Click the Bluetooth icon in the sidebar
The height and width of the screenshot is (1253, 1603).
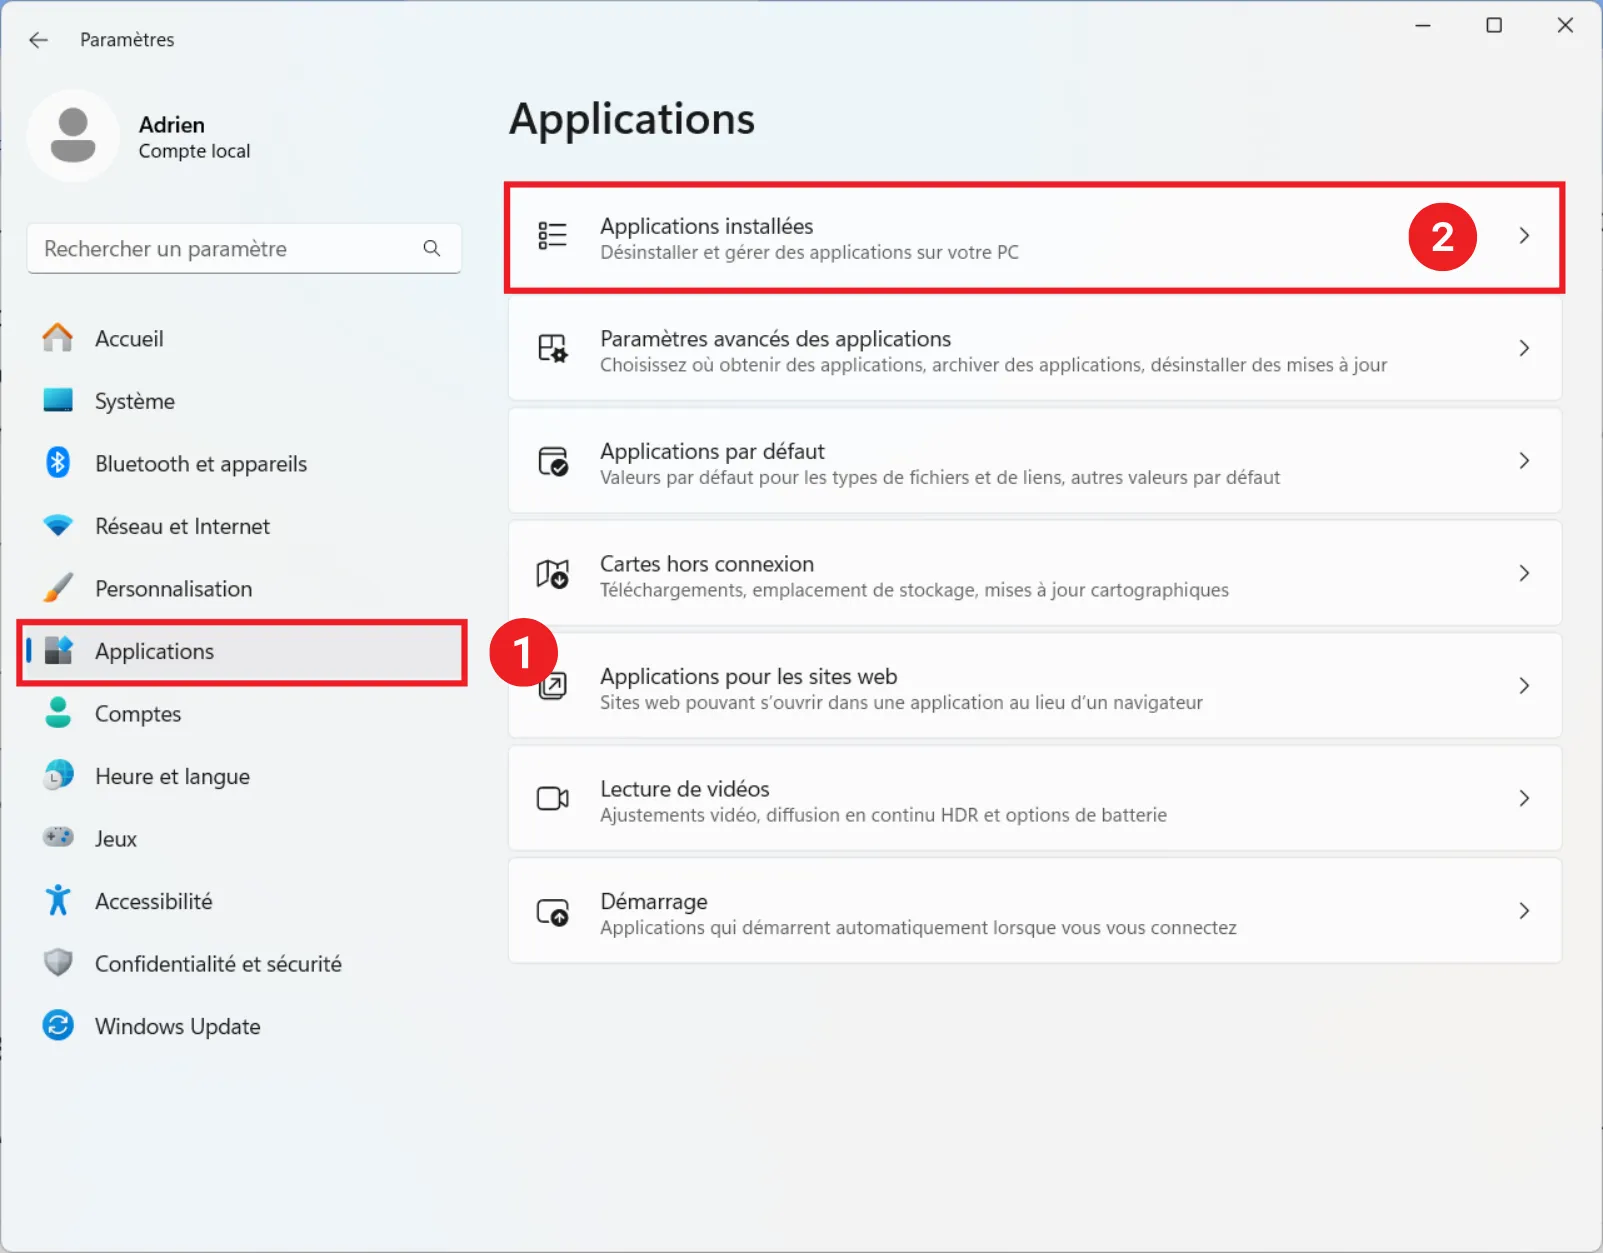click(x=58, y=462)
